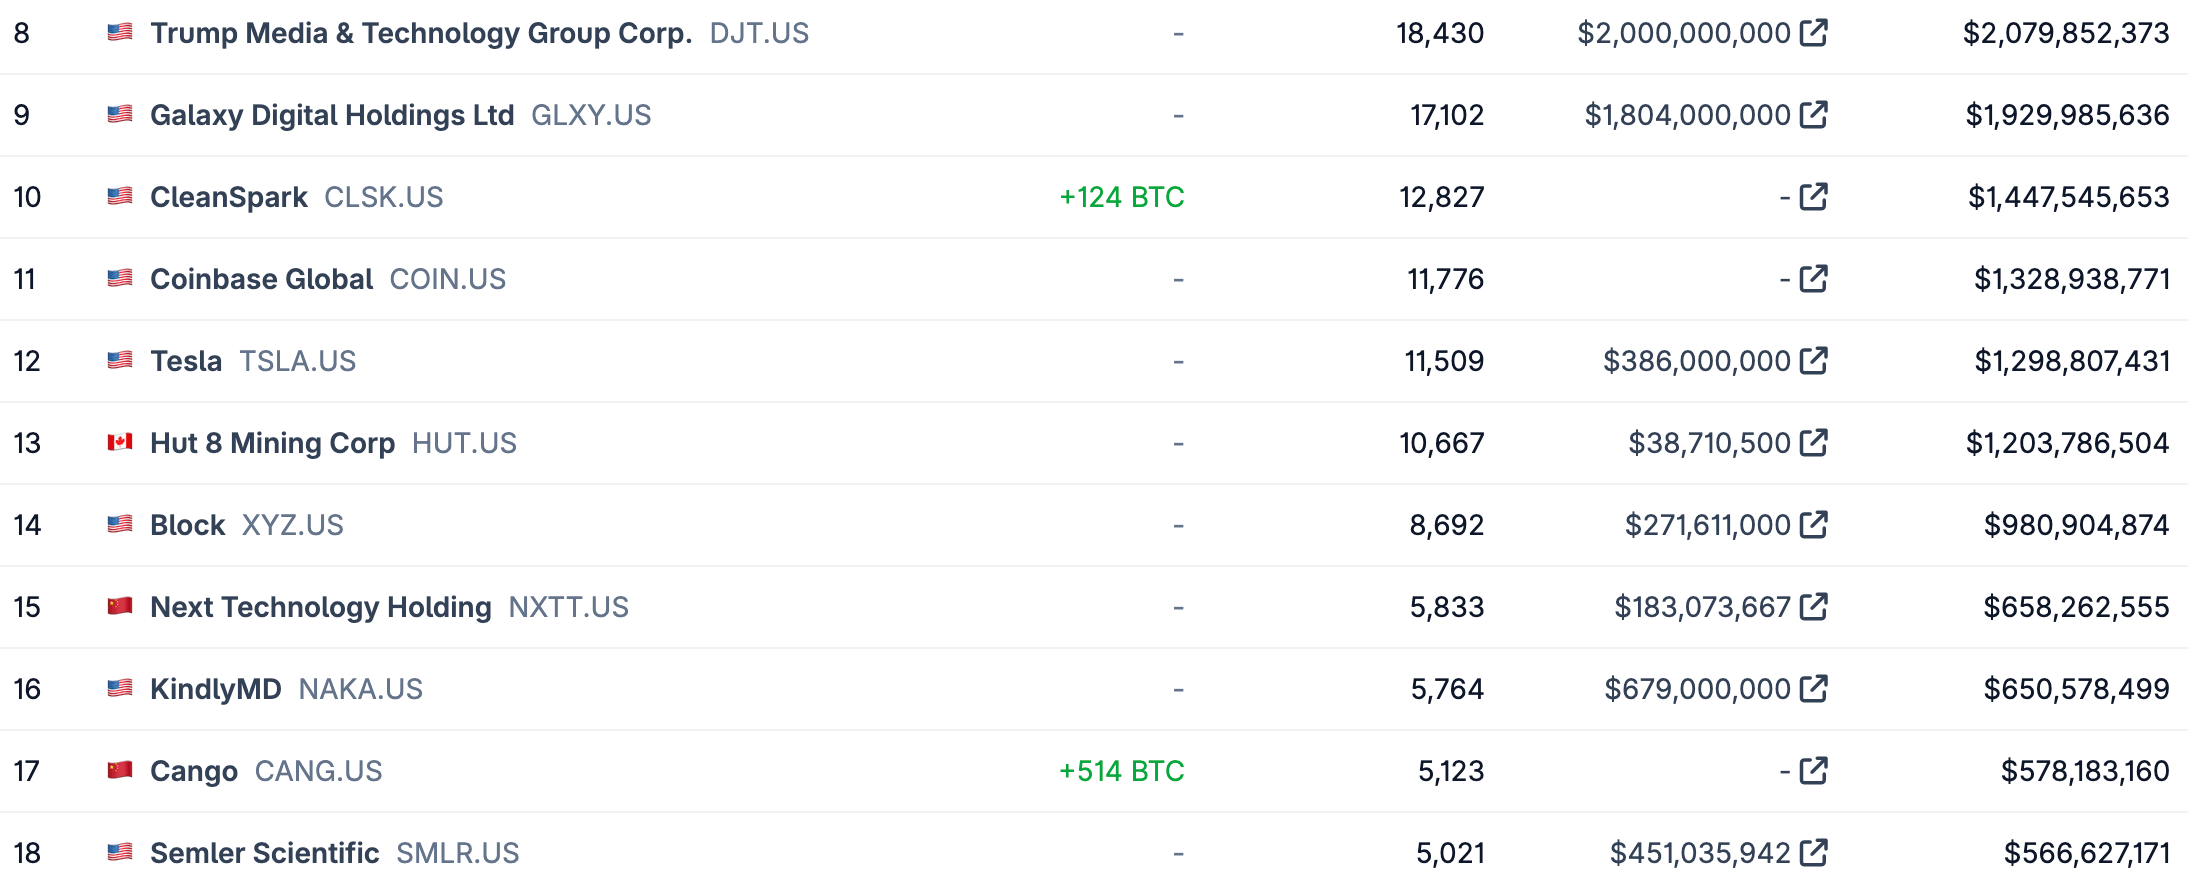Image resolution: width=2188 pixels, height=888 pixels.
Task: Click external link icon in Block row
Action: (1813, 525)
